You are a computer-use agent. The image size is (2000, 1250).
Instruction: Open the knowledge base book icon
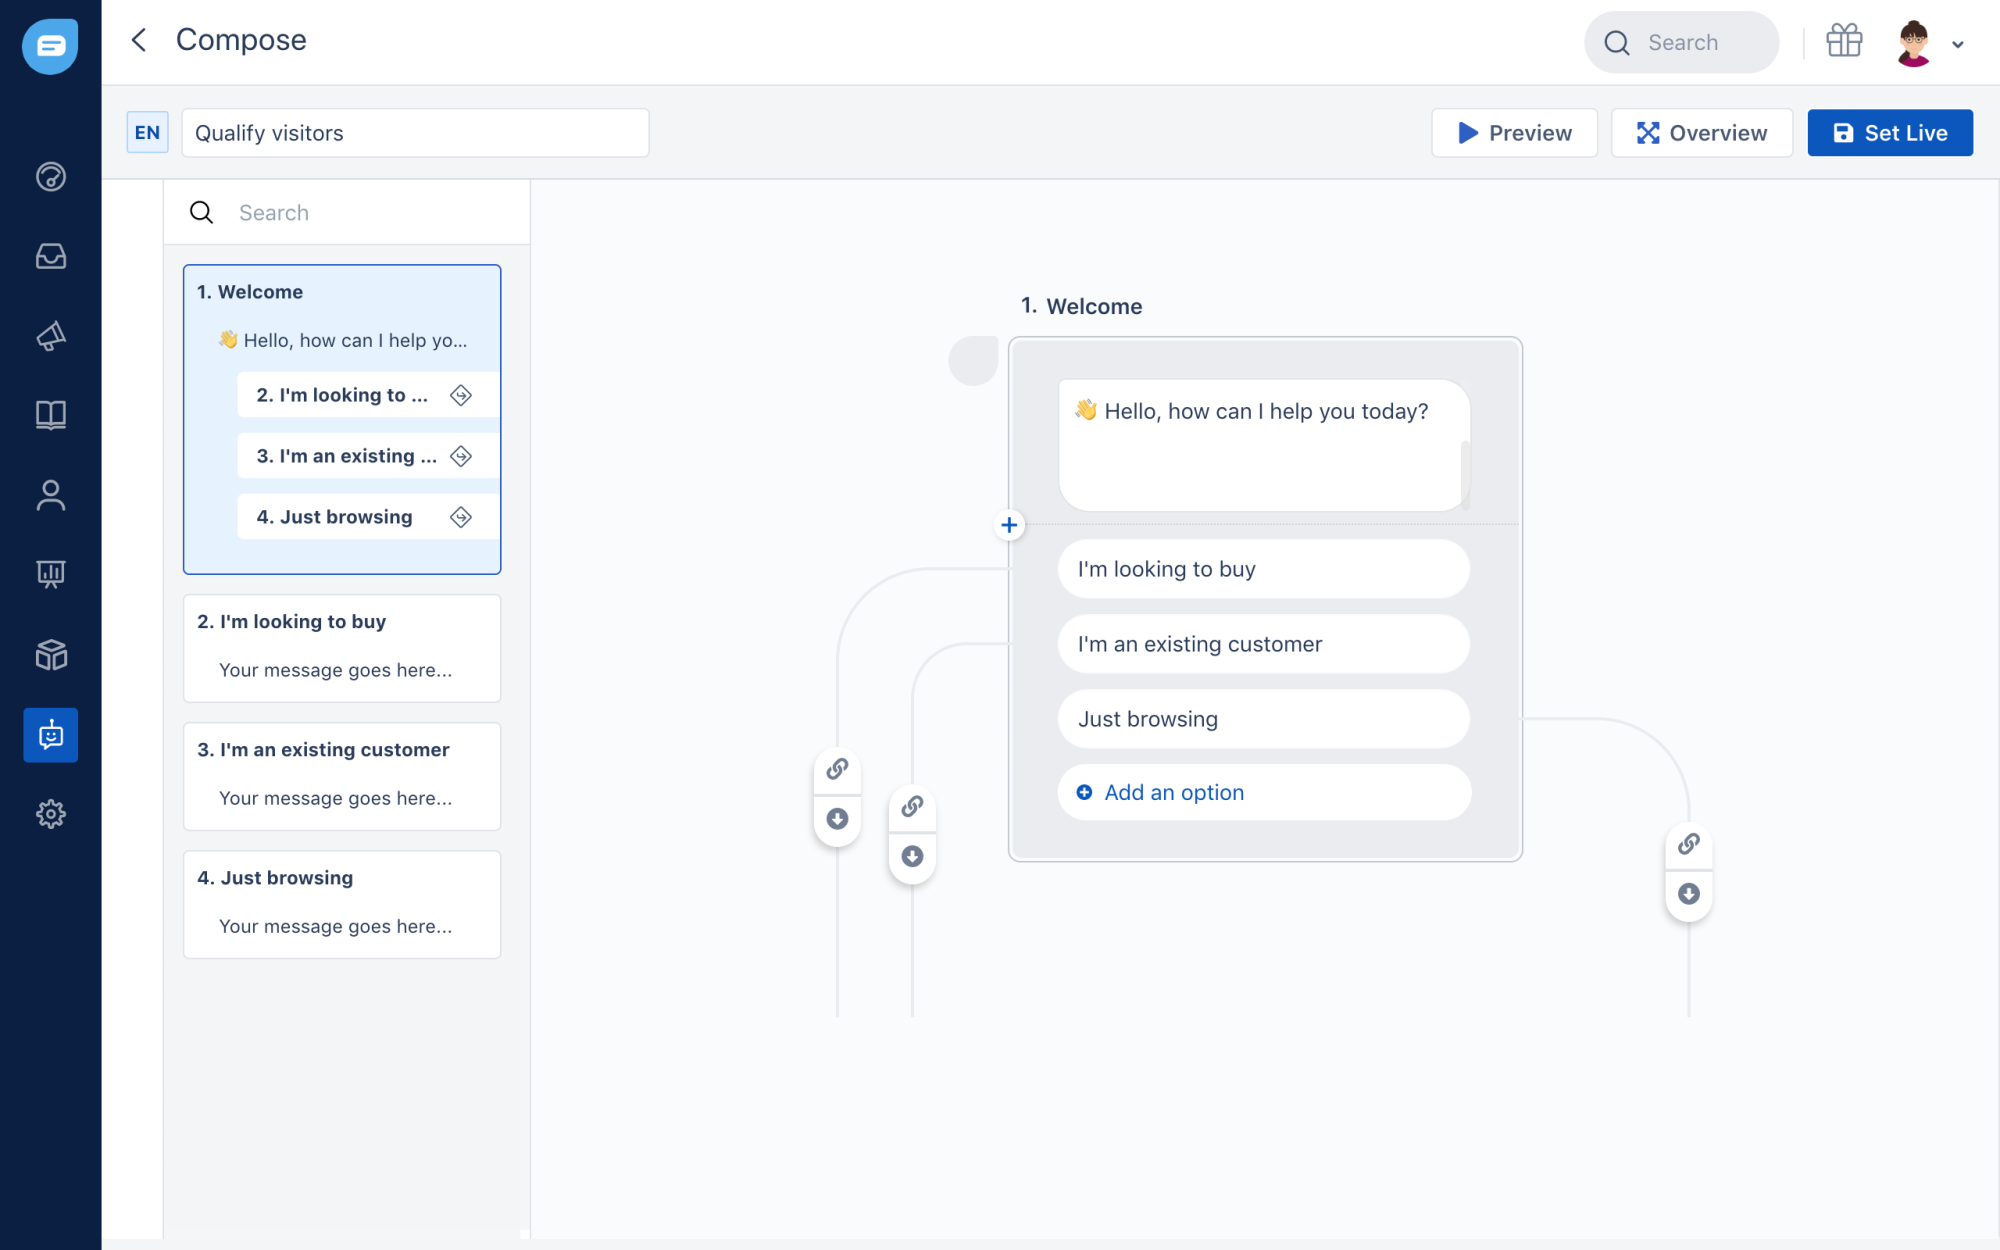click(x=51, y=415)
